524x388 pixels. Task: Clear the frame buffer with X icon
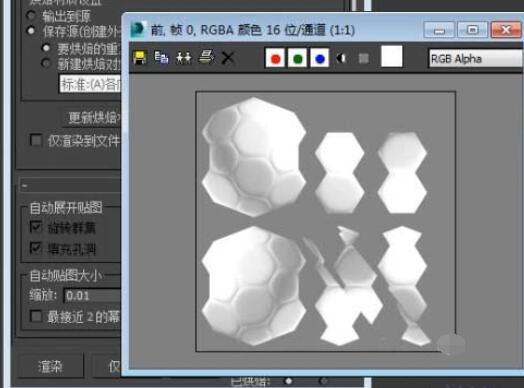228,58
